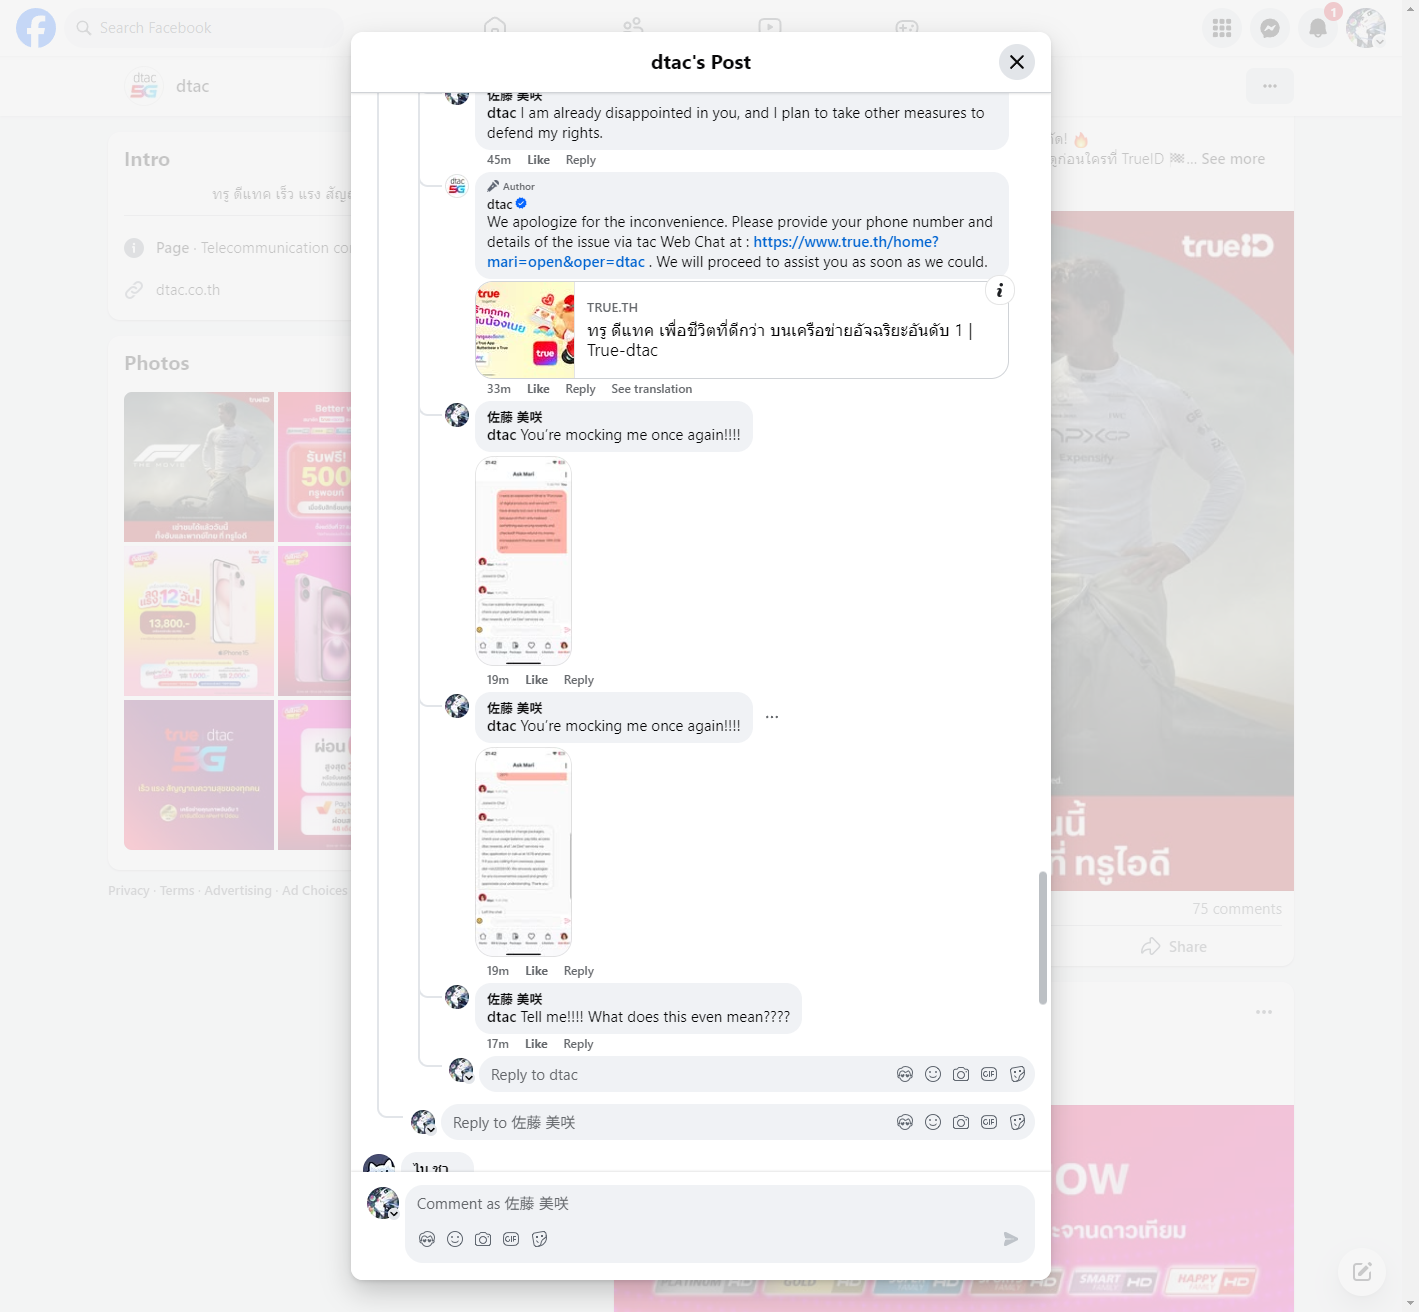Open the dtac page logo in header

coord(144,86)
